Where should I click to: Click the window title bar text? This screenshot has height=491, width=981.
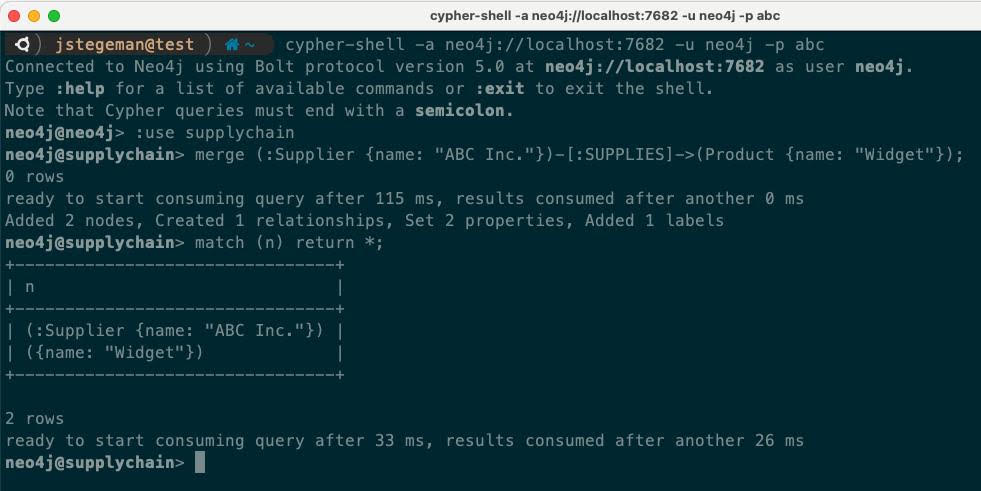[604, 16]
